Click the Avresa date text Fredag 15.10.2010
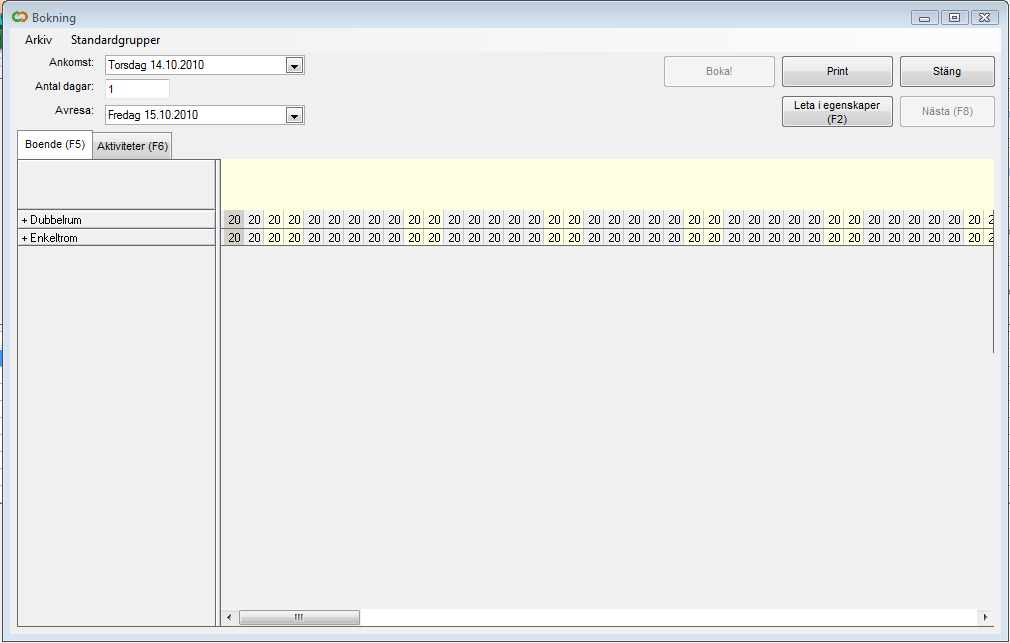The image size is (1010, 643). coord(153,115)
